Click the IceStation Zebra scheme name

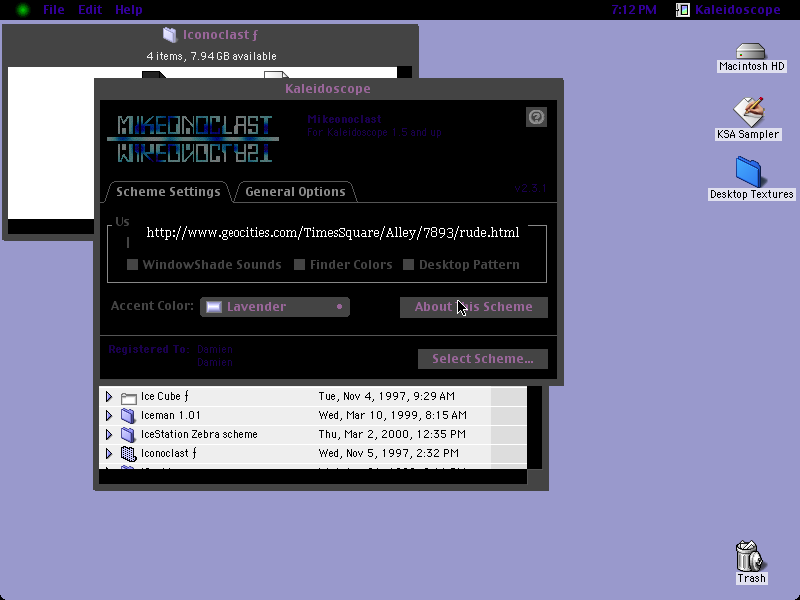[199, 434]
